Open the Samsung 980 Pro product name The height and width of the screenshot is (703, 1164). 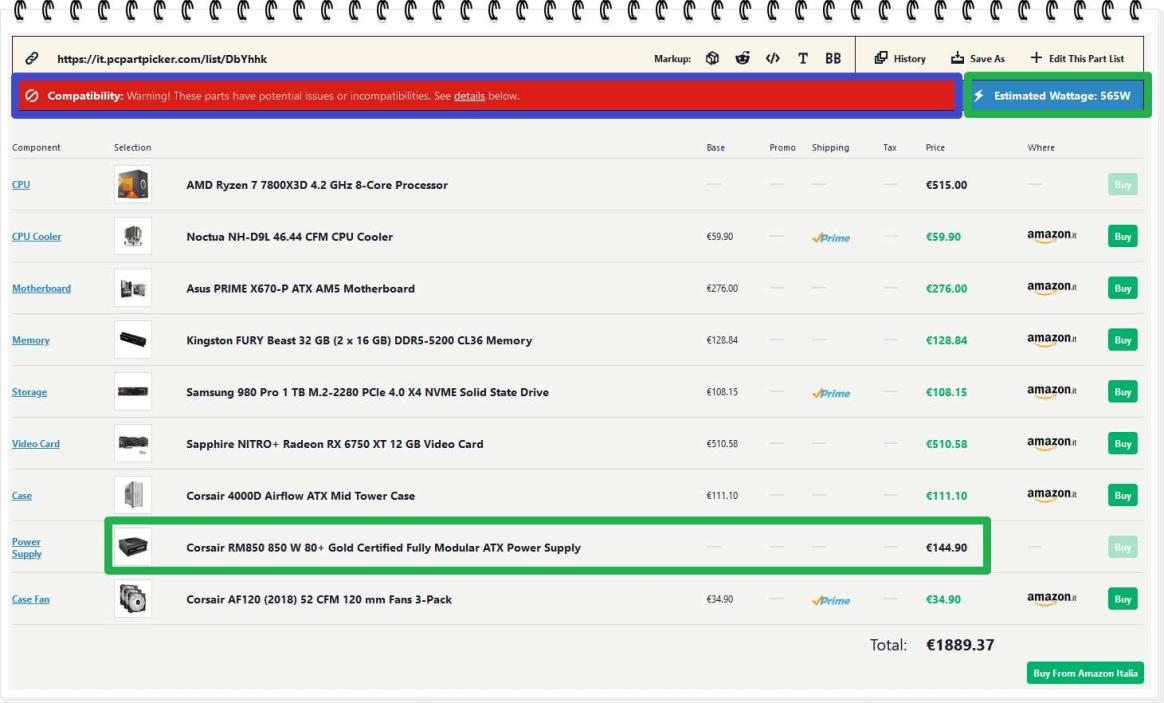[367, 392]
